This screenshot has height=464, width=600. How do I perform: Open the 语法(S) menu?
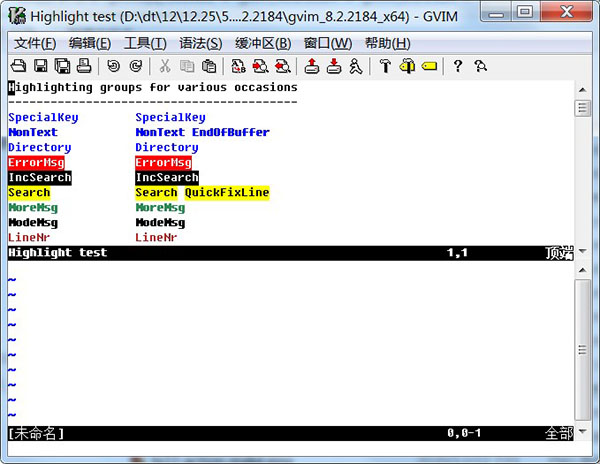201,43
